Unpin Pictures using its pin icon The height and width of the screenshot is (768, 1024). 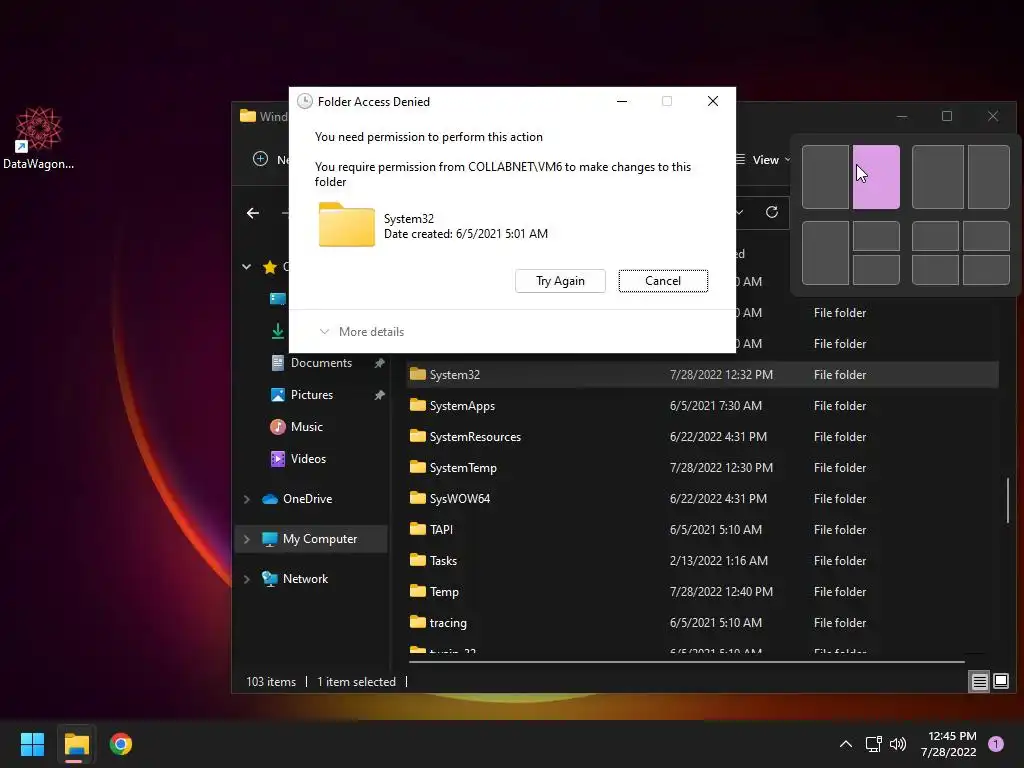[x=379, y=395]
